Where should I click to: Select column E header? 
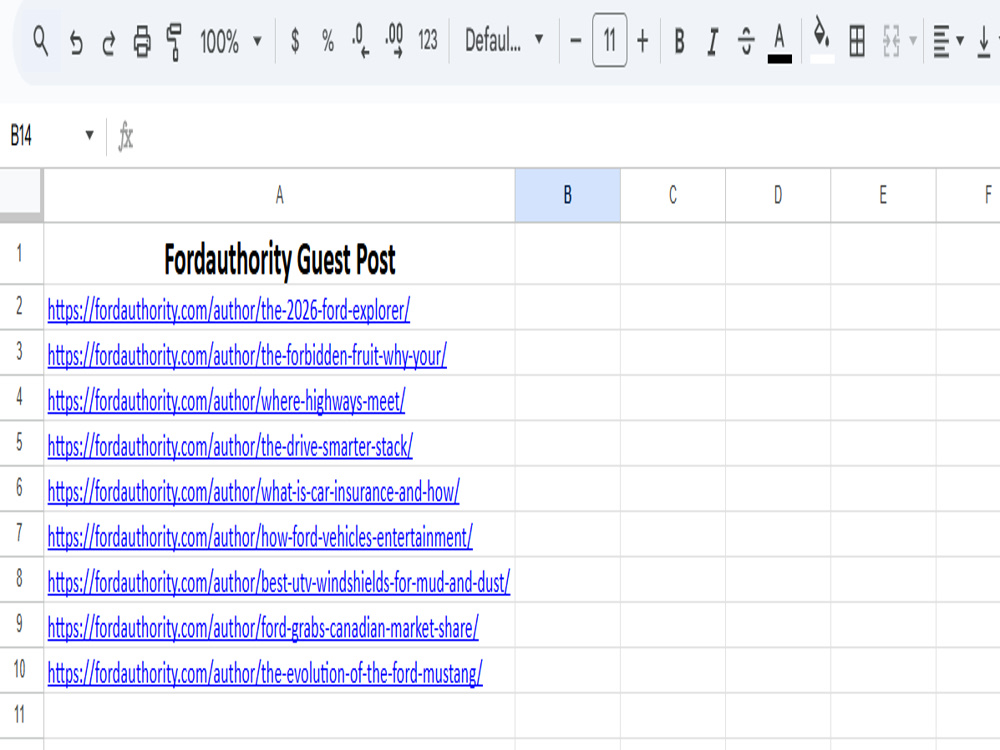coord(883,195)
